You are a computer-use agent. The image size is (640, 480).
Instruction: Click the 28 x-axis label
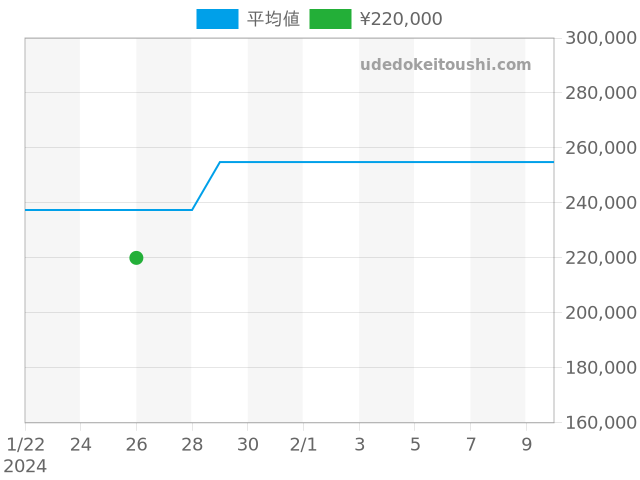(x=192, y=445)
